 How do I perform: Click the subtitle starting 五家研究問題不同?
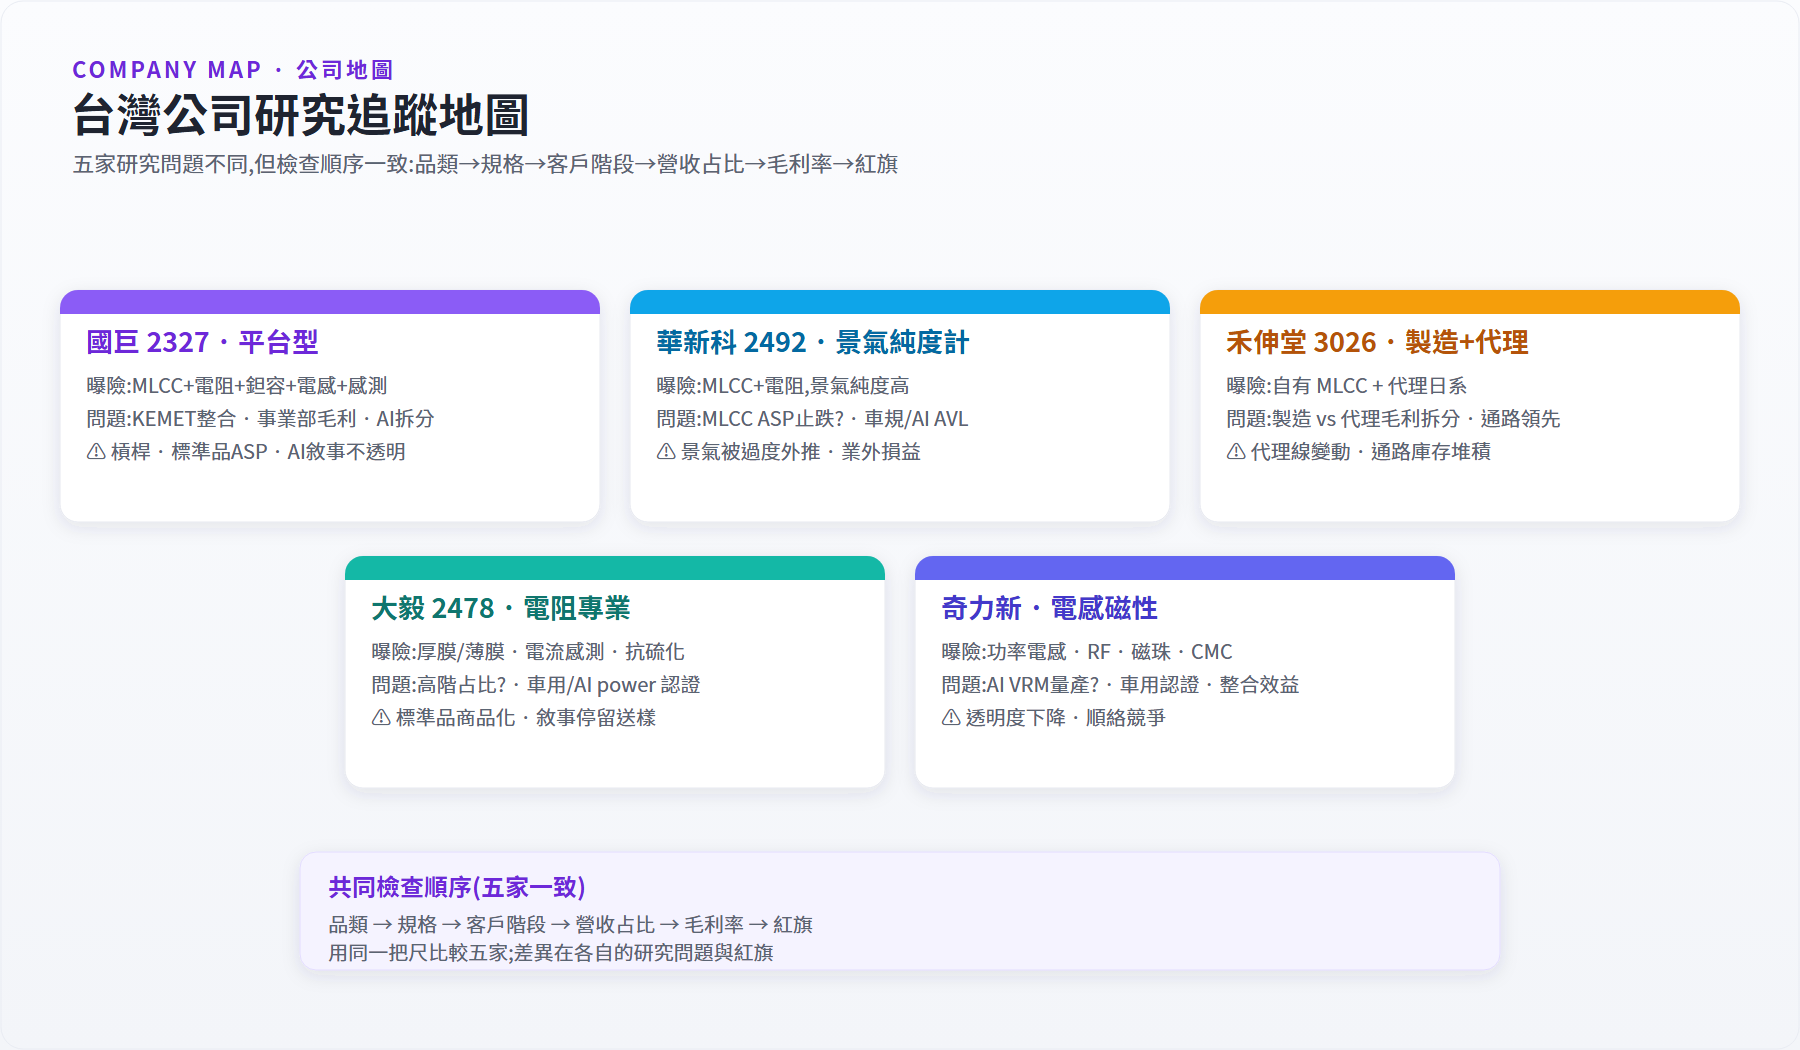[x=485, y=164]
